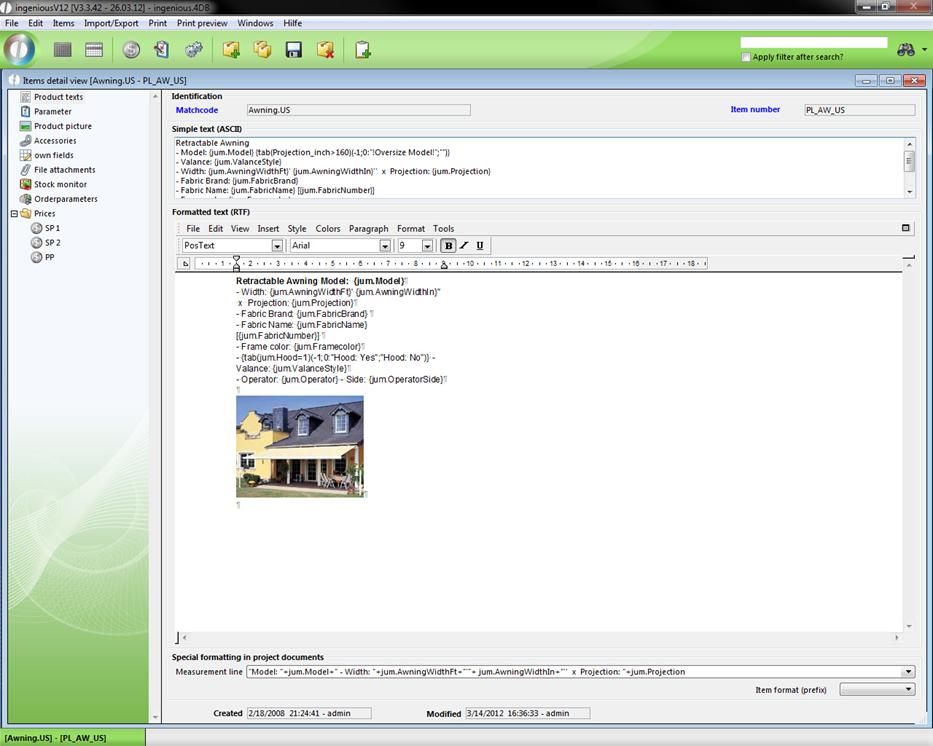Select Product picture in the sidebar
The image size is (933, 746).
[62, 126]
